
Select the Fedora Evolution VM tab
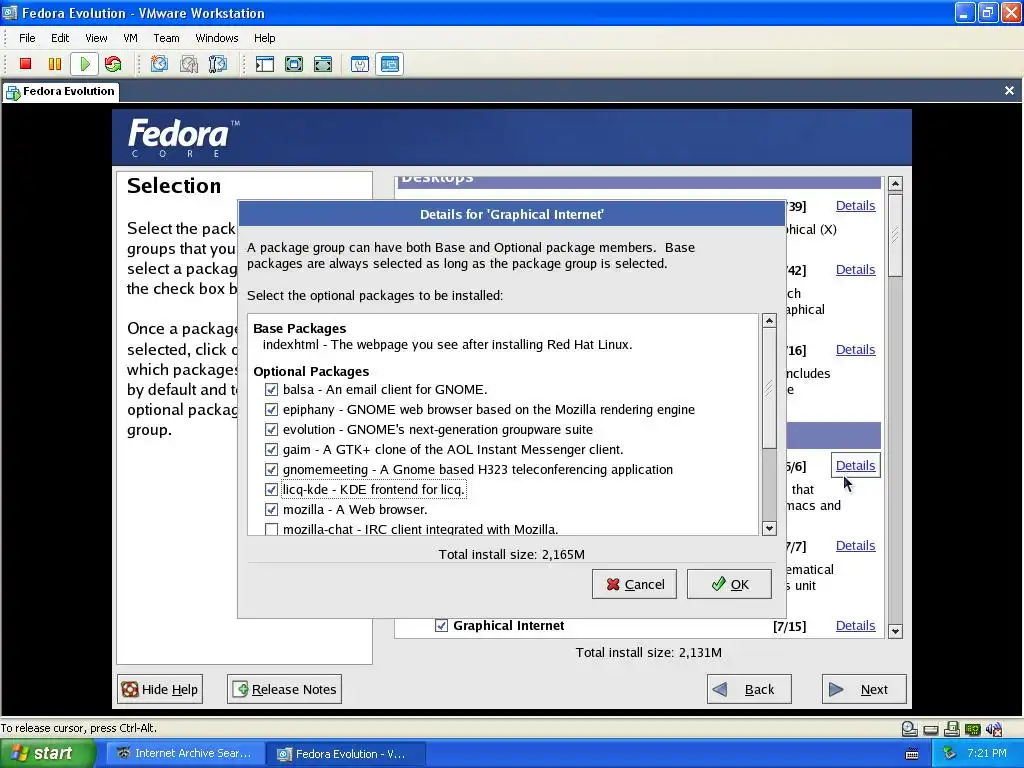point(60,91)
